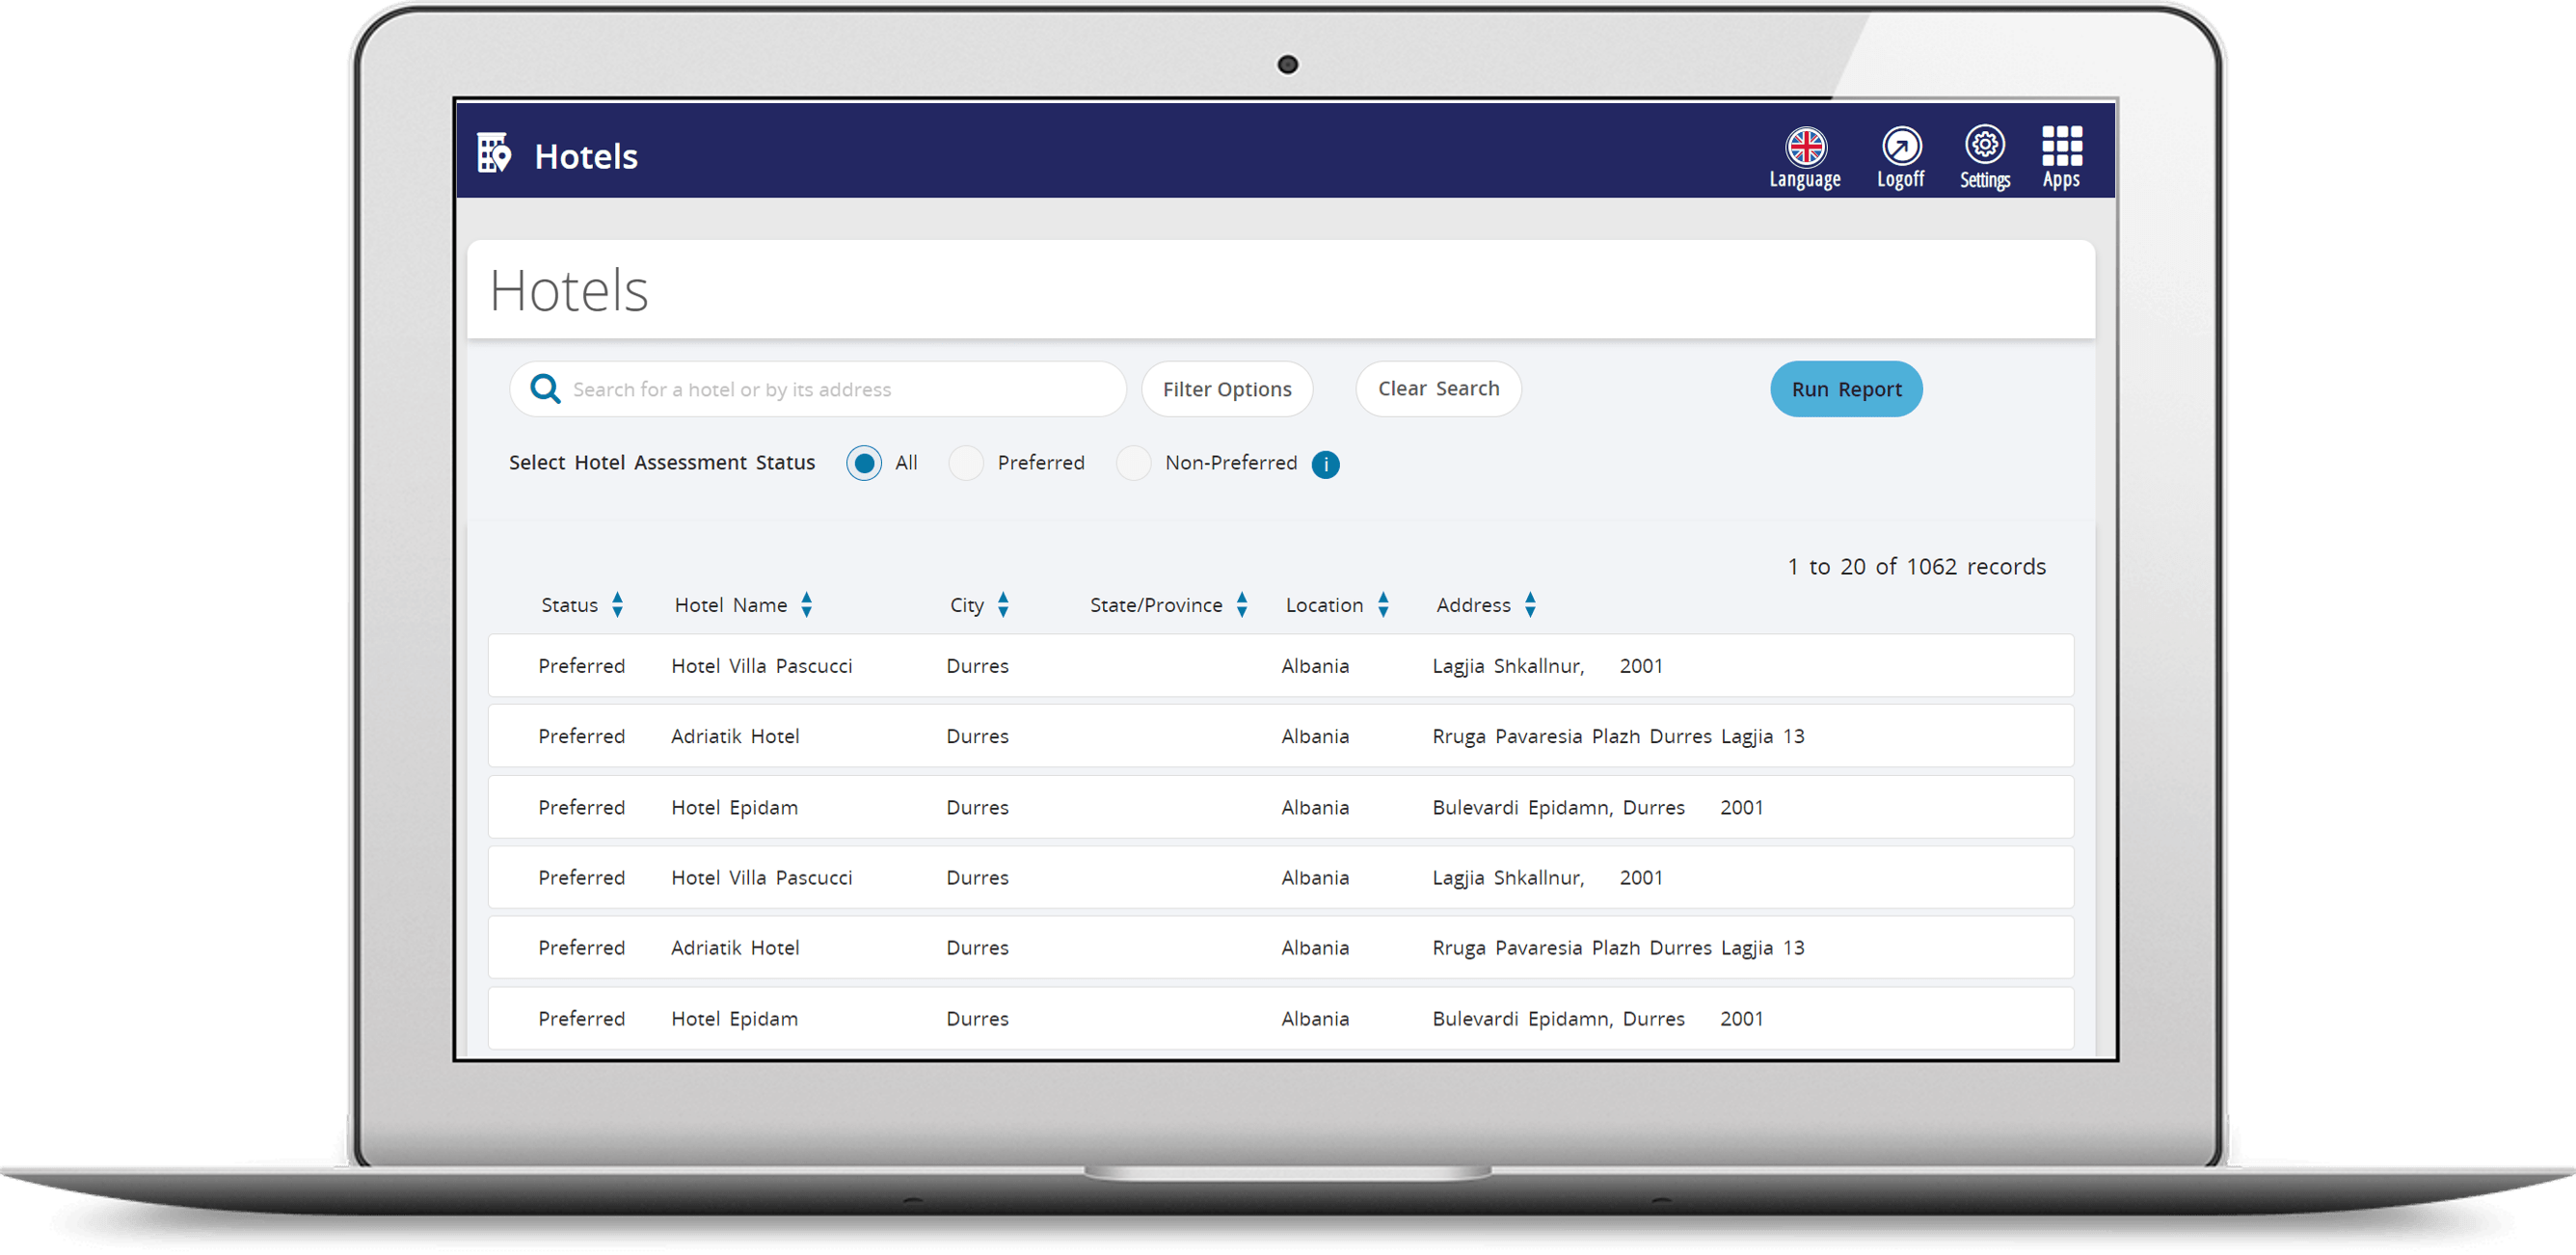Open the Language flag icon
2576x1255 pixels.
(1806, 147)
